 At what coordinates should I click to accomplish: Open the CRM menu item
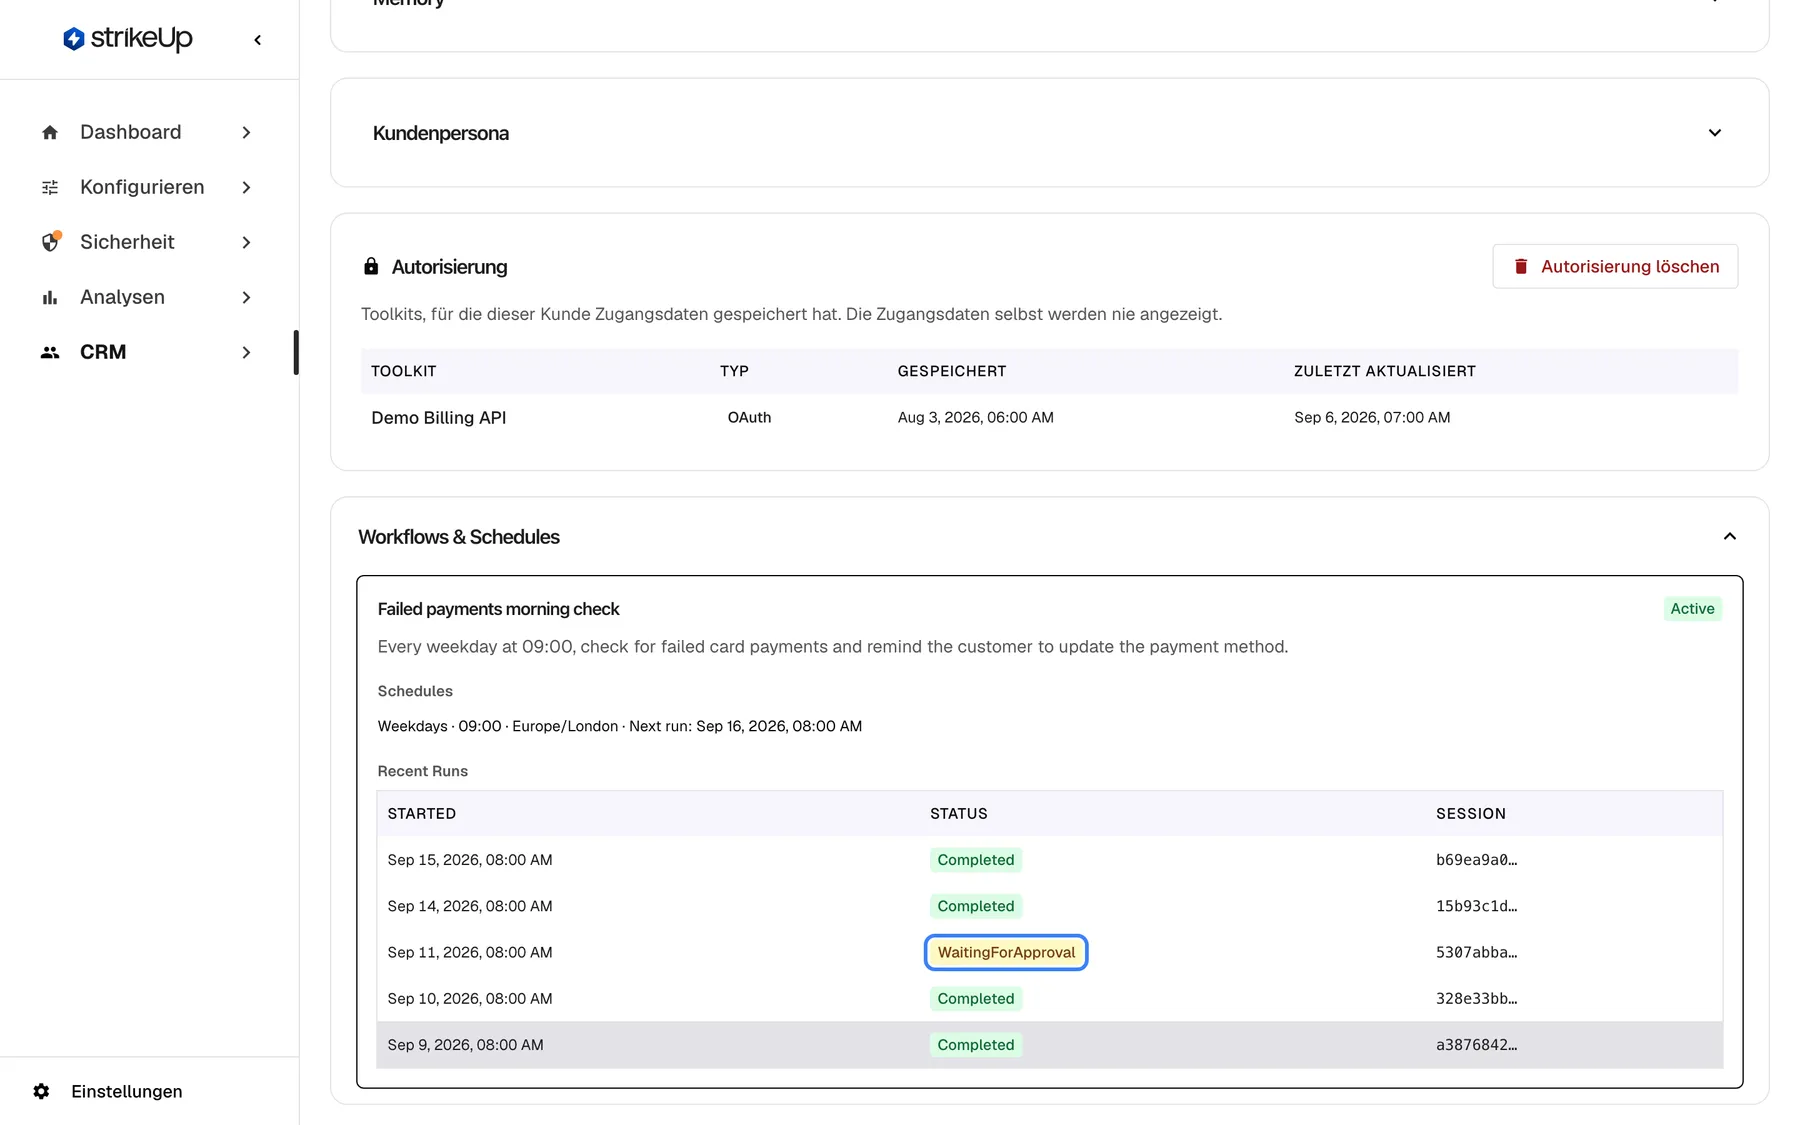click(x=148, y=352)
